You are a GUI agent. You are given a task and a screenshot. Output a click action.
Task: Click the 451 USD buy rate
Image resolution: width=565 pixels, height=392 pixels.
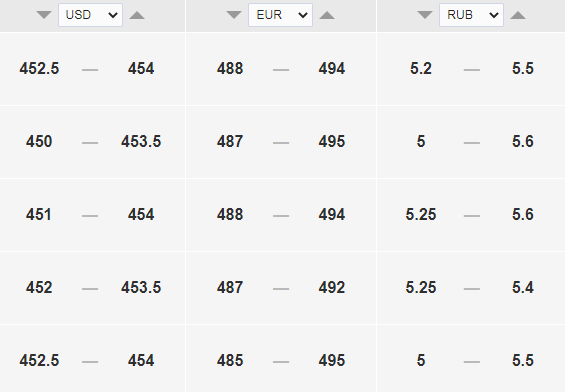pos(39,214)
